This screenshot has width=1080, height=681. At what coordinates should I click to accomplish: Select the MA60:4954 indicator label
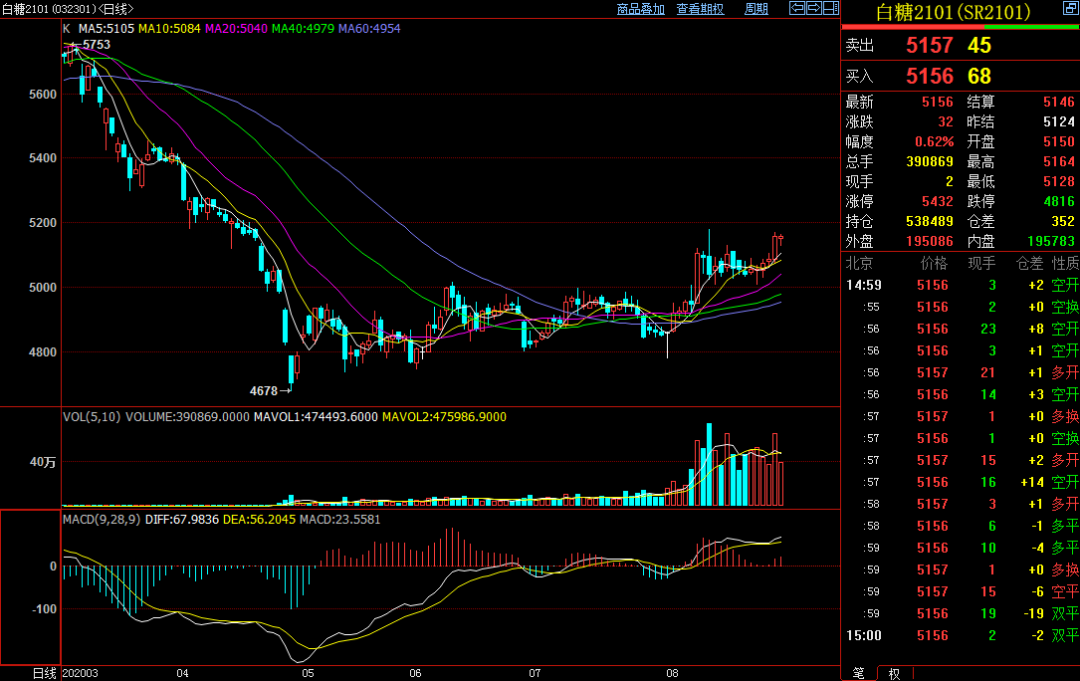(369, 29)
